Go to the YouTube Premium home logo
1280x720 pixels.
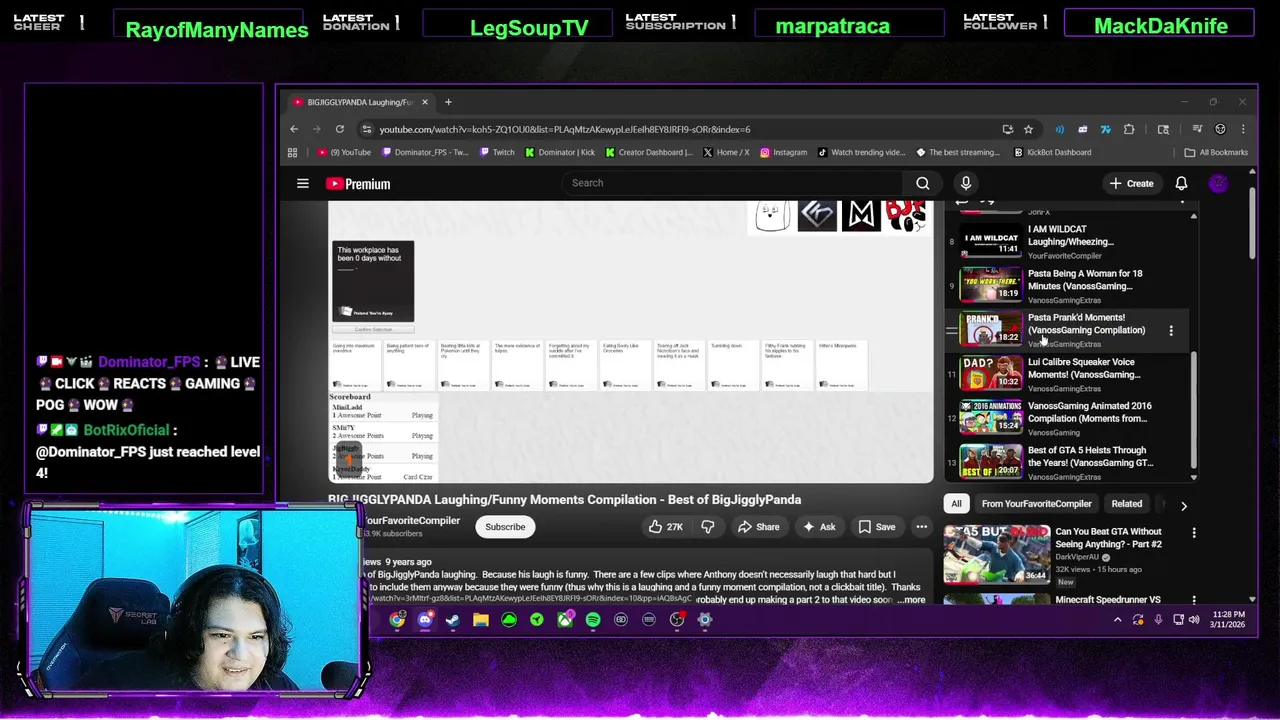pyautogui.click(x=358, y=184)
